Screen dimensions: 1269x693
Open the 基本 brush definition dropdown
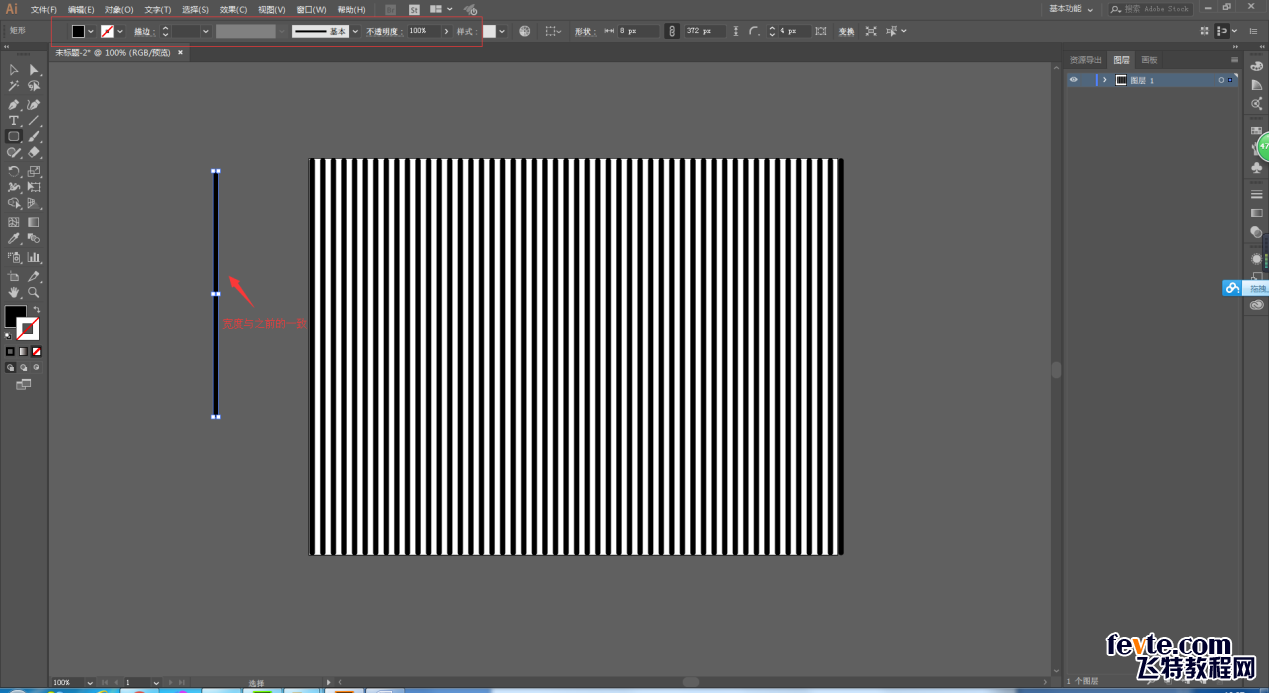coord(355,31)
